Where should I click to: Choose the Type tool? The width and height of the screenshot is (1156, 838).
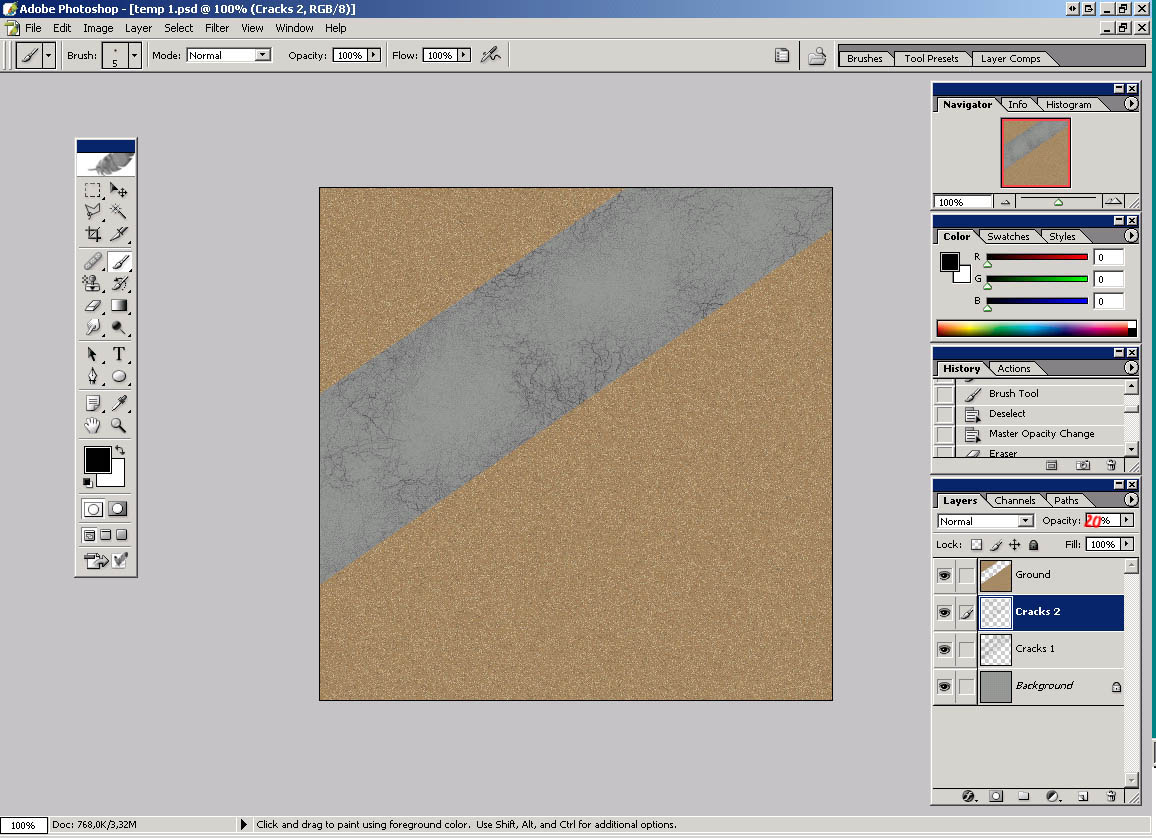pyautogui.click(x=119, y=354)
